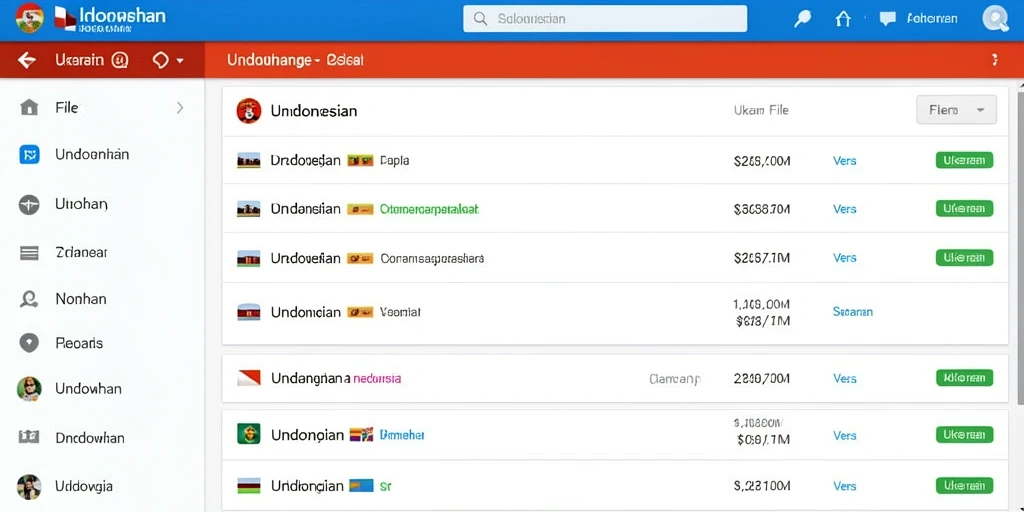Screen dimensions: 1024x512
Task: Click Vers link in Undangriana row
Action: click(844, 378)
